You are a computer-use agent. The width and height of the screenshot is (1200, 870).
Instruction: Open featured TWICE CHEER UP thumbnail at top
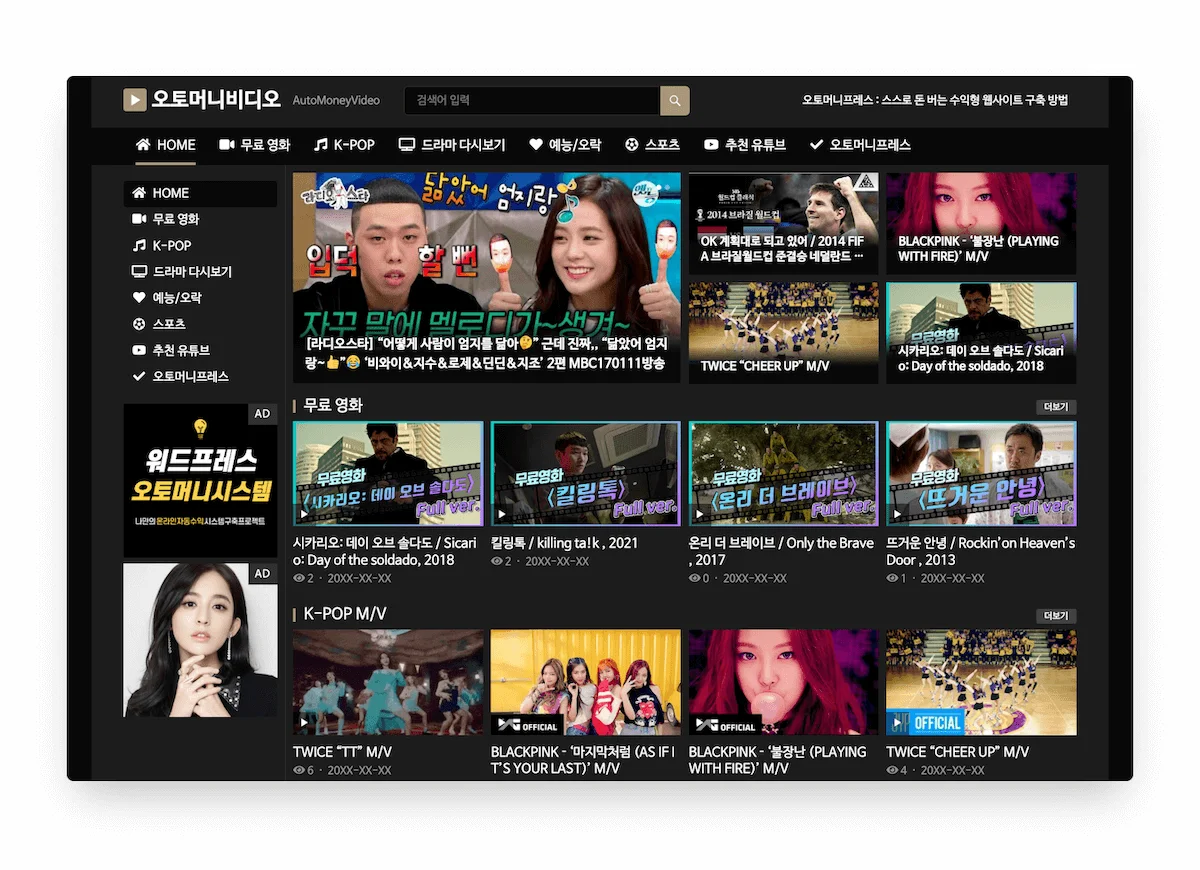784,333
